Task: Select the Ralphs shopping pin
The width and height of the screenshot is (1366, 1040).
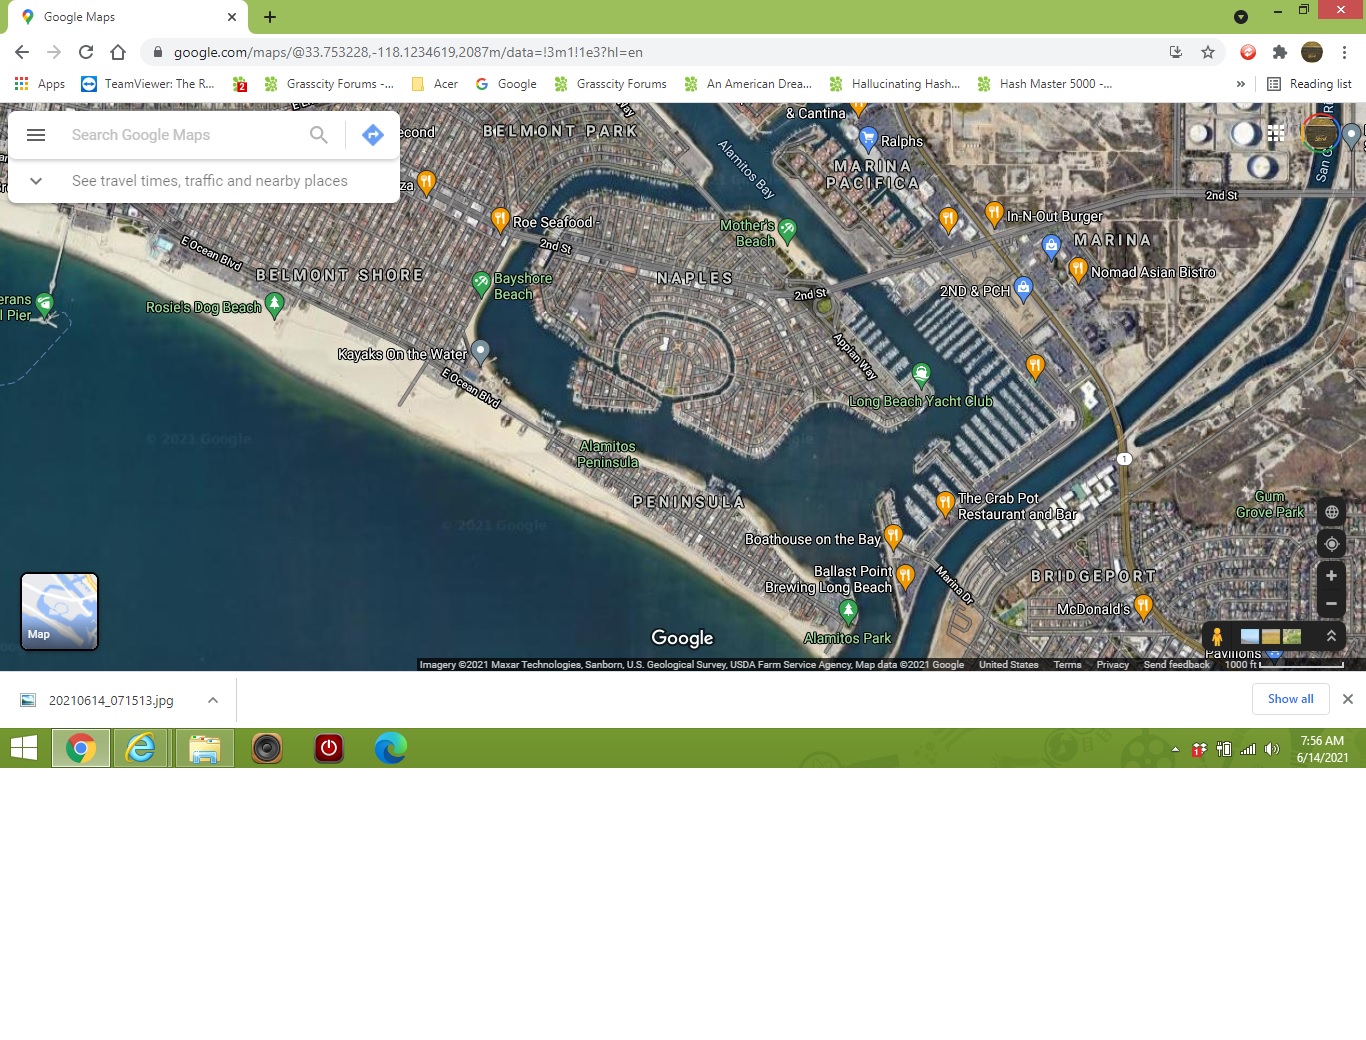Action: click(x=868, y=138)
